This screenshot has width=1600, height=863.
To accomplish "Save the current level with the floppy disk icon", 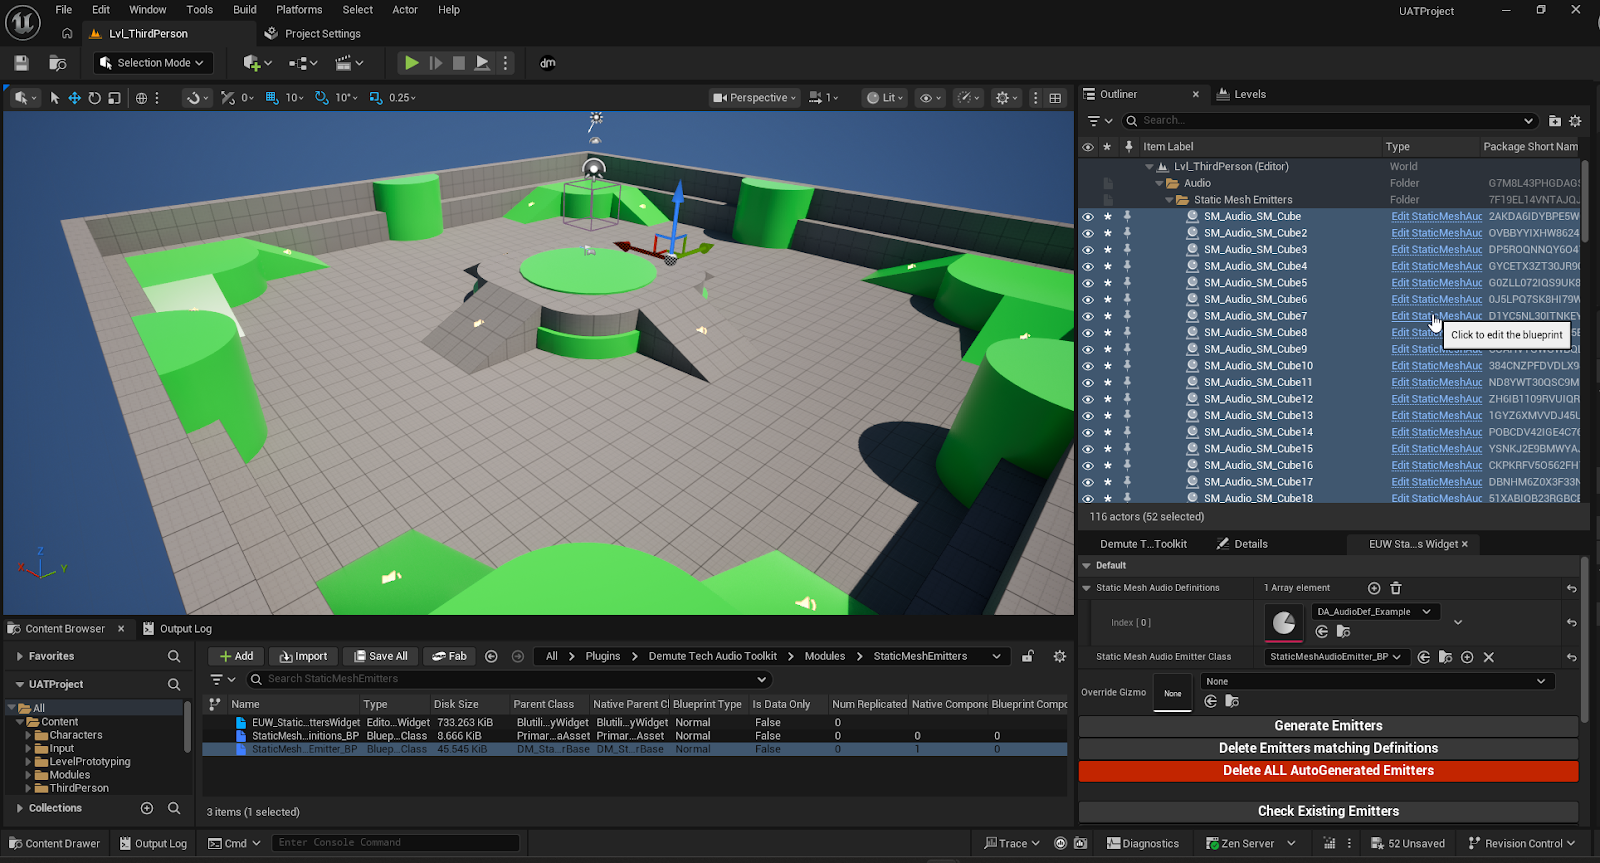I will [x=21, y=63].
